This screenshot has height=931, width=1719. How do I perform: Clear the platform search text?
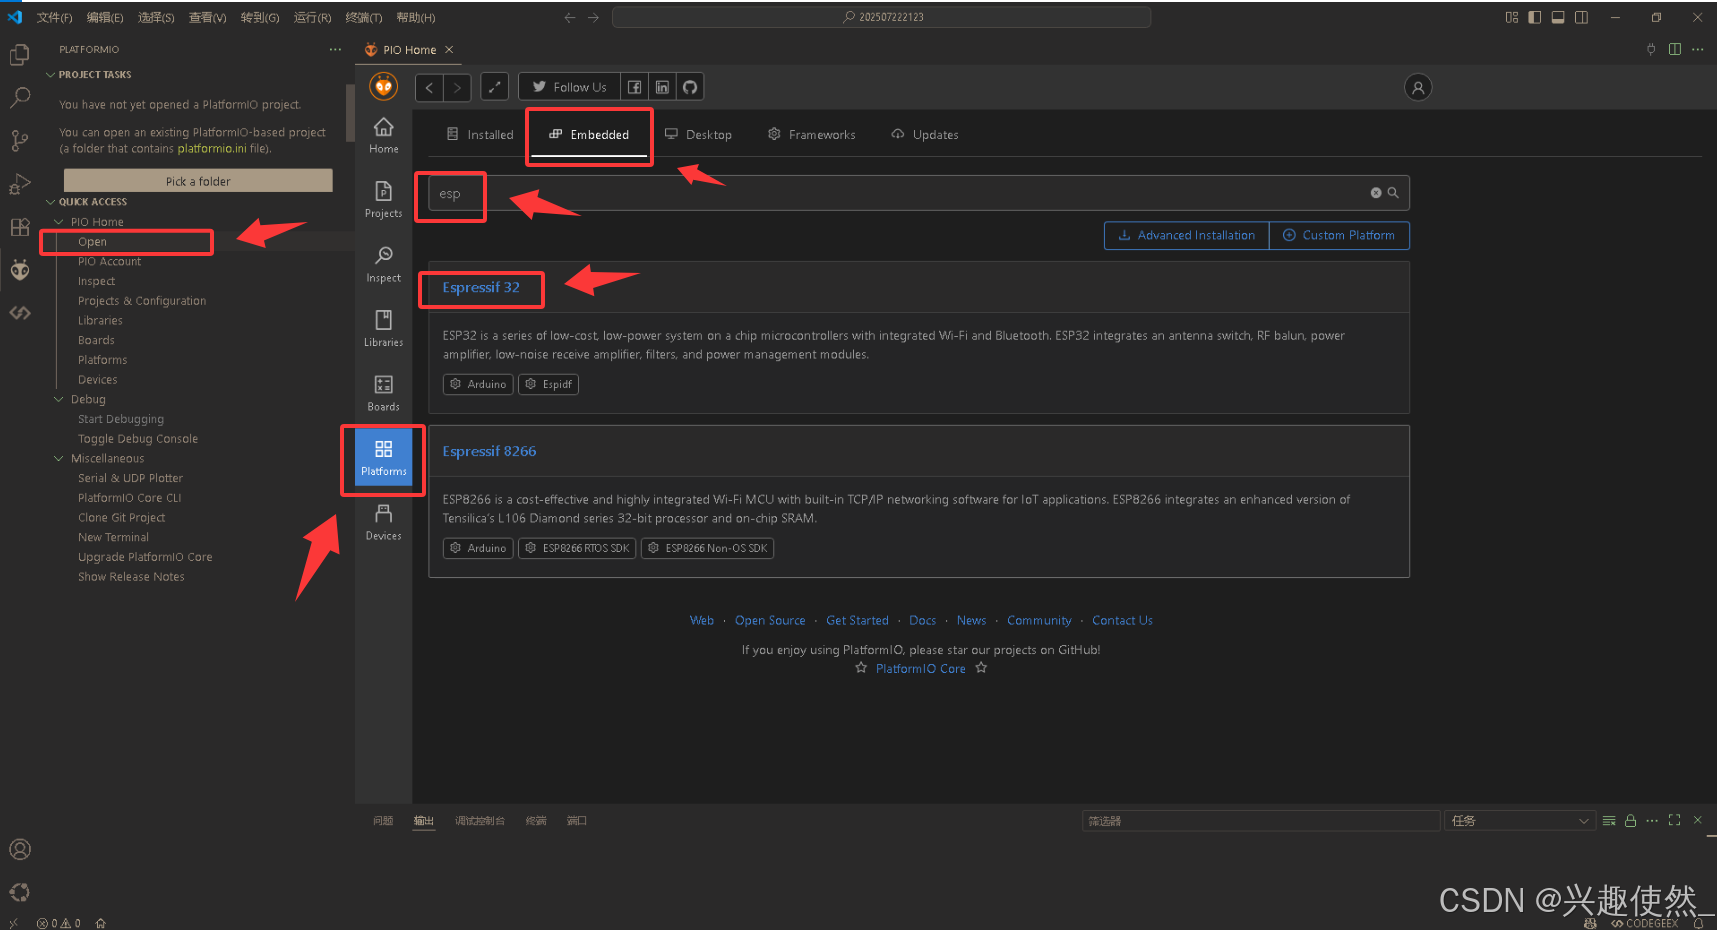[1376, 193]
